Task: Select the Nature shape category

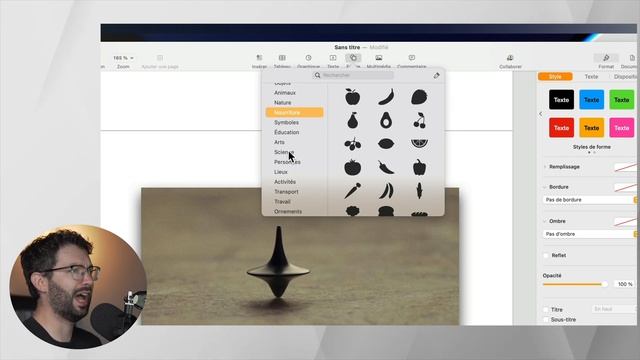Action: pyautogui.click(x=283, y=103)
